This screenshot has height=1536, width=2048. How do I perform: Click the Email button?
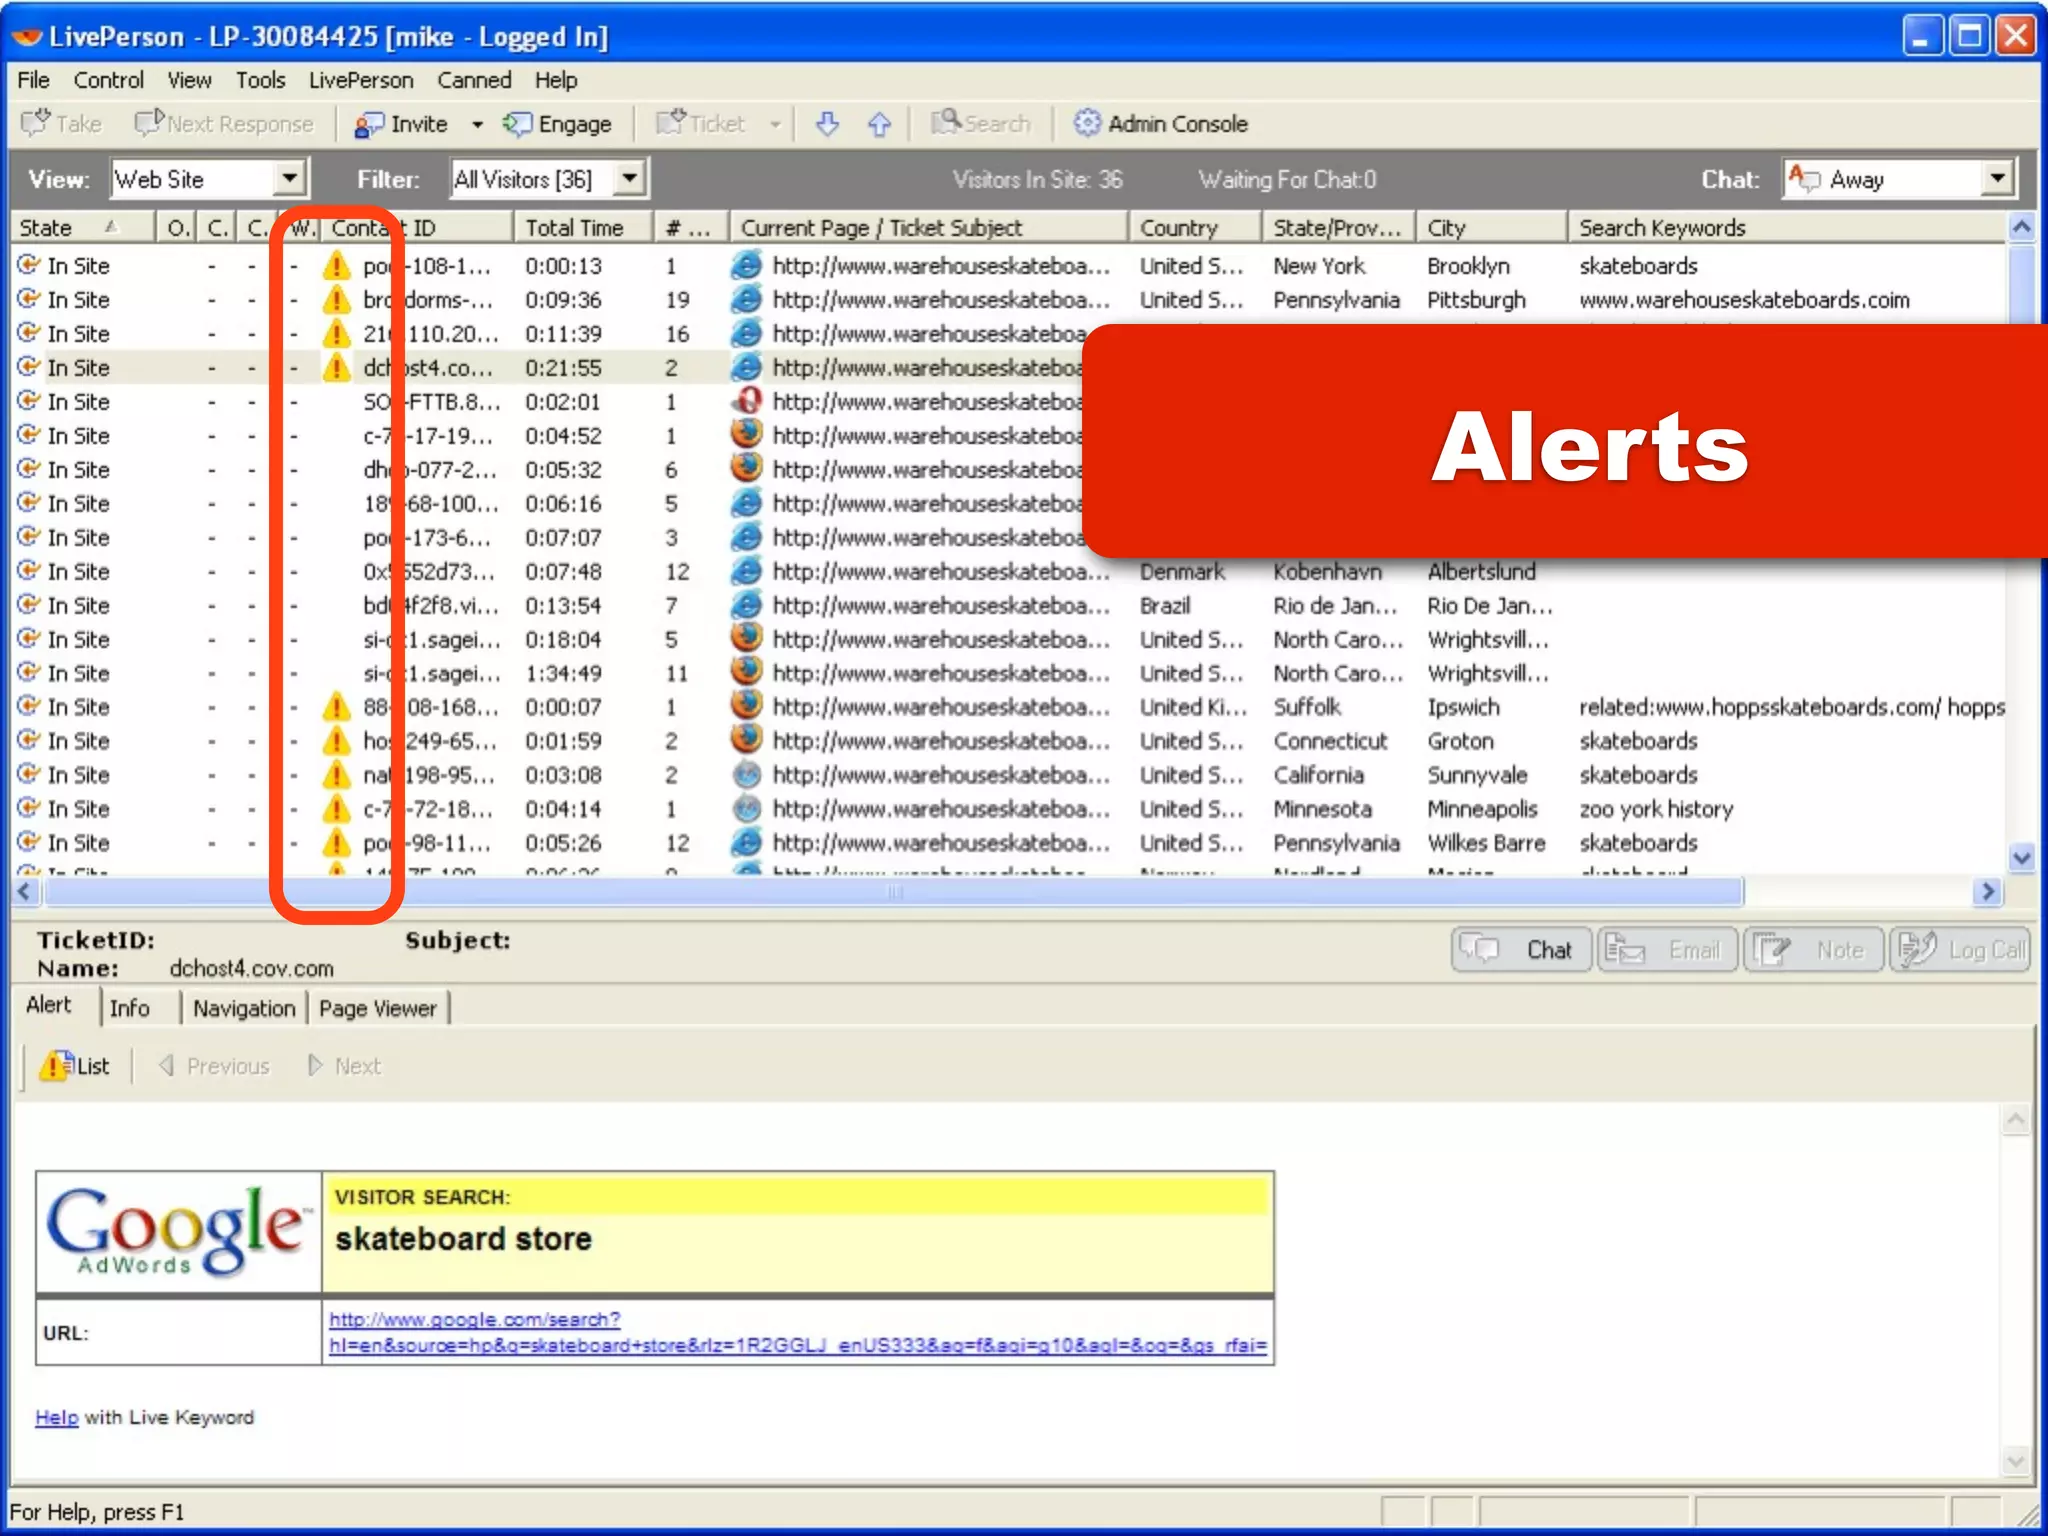point(1668,950)
